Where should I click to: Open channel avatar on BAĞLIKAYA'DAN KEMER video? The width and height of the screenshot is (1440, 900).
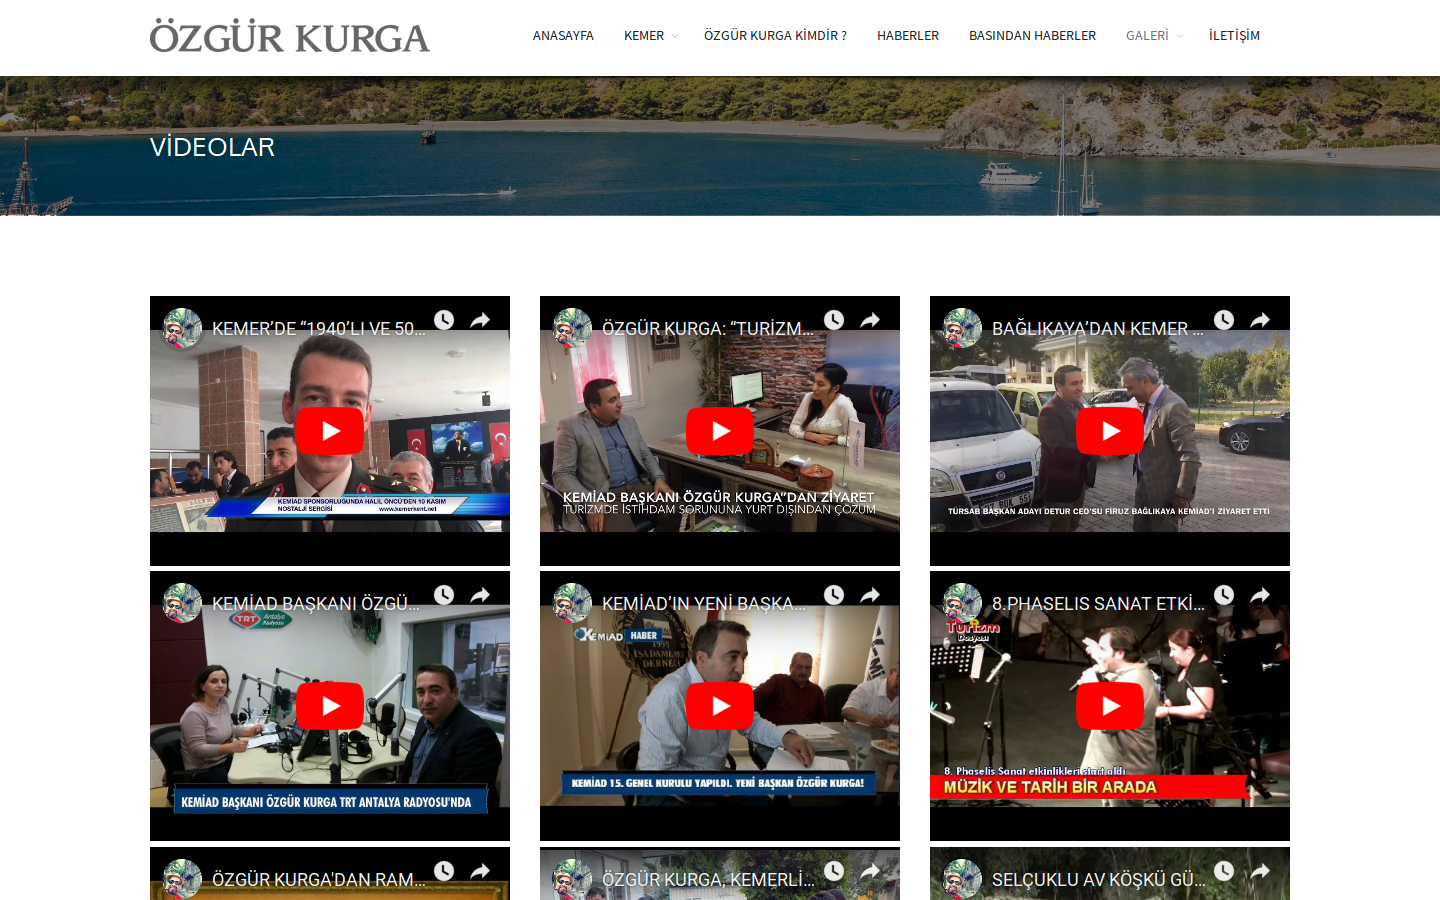click(x=962, y=328)
